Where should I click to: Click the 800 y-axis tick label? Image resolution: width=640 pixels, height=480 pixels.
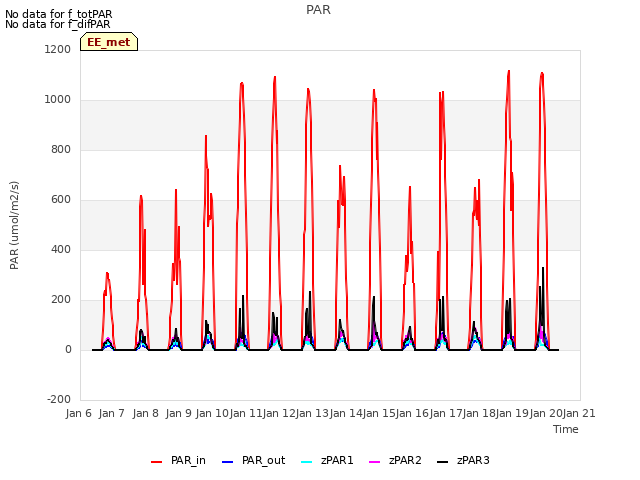61,149
